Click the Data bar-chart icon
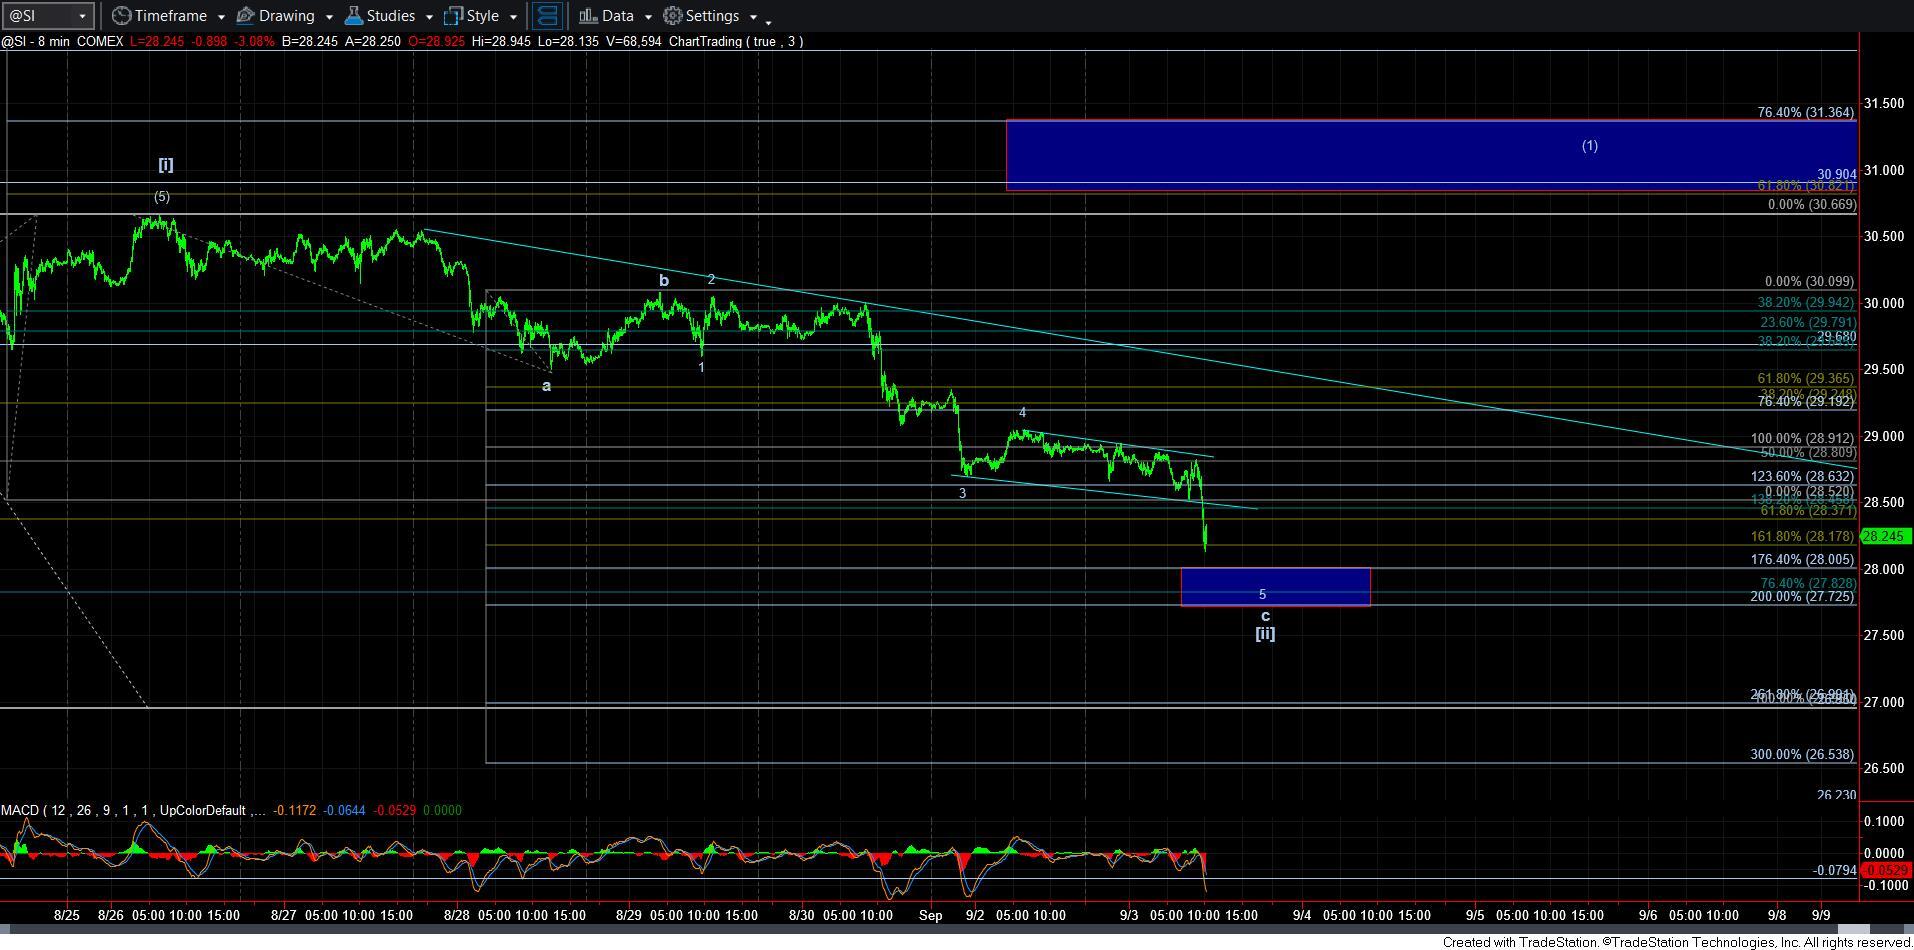Viewport: 1914px width, 950px height. (588, 16)
